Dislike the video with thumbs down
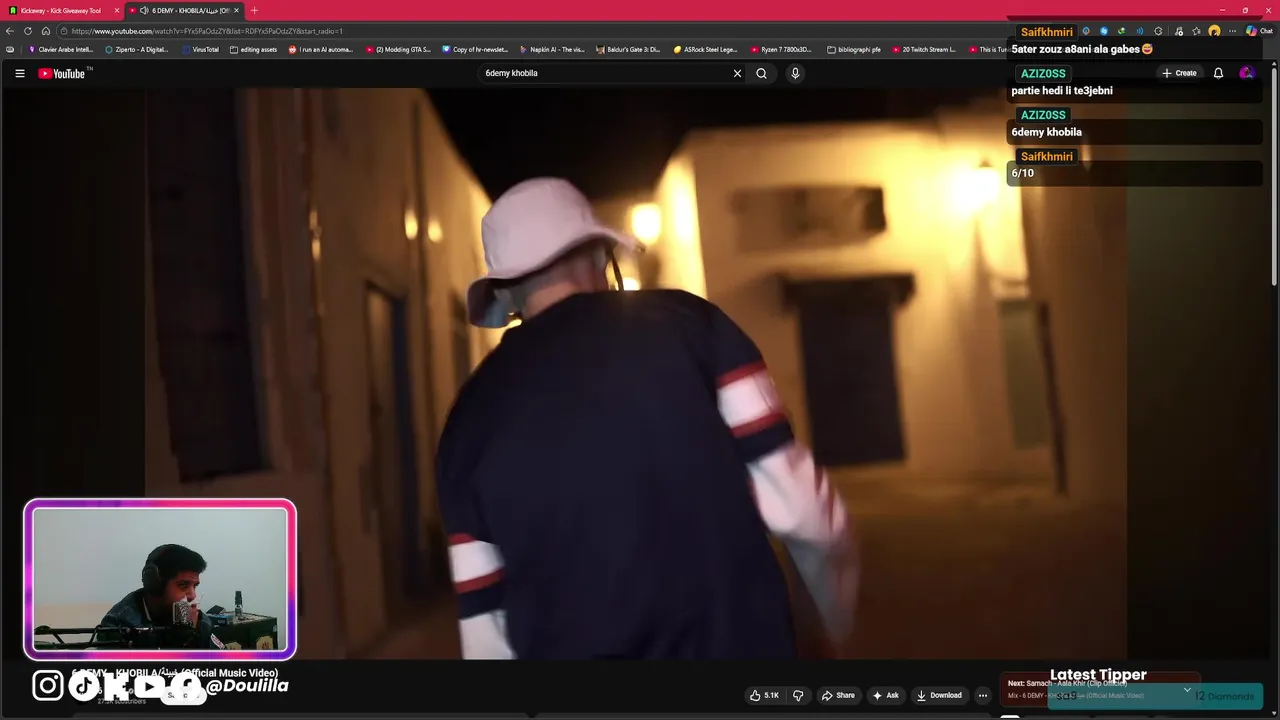1280x720 pixels. [x=798, y=695]
